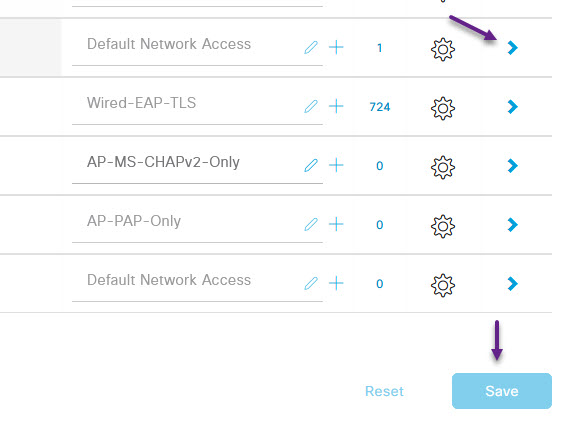567x424 pixels.
Task: Select the AP-PAP-Only protocol field
Action: click(197, 221)
